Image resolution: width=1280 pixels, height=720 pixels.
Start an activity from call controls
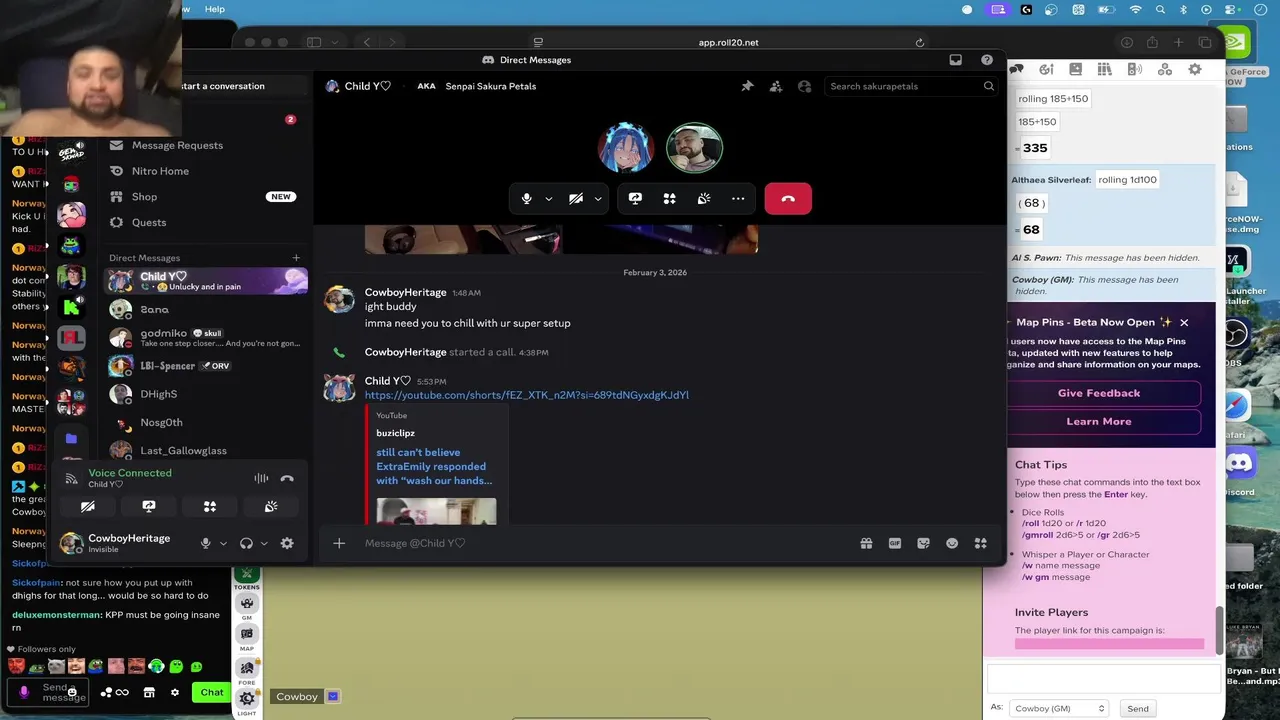point(669,199)
